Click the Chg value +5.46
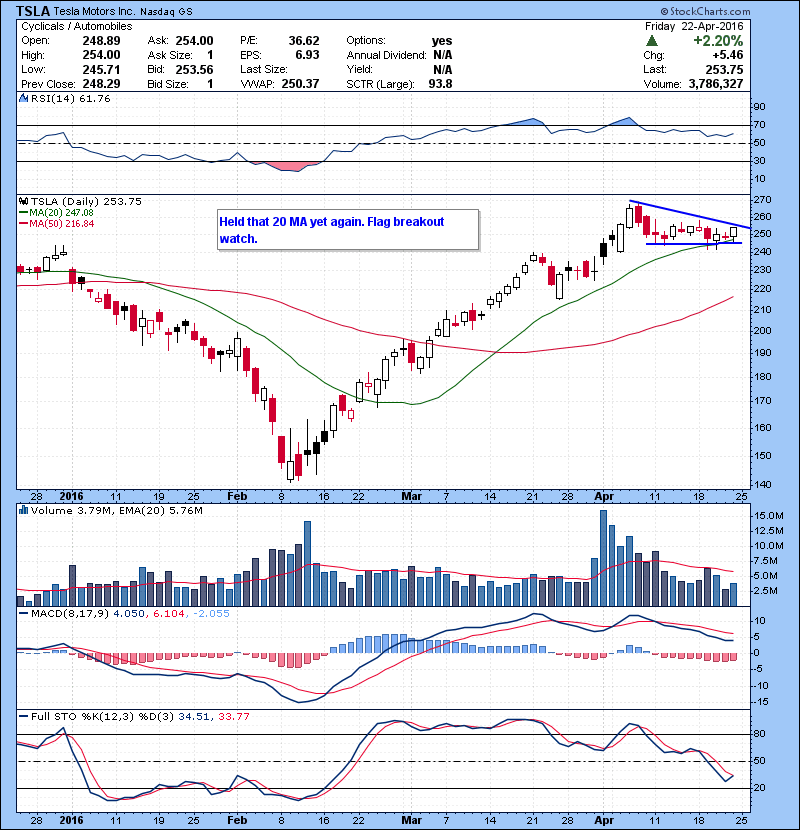The width and height of the screenshot is (800, 830). tap(727, 55)
